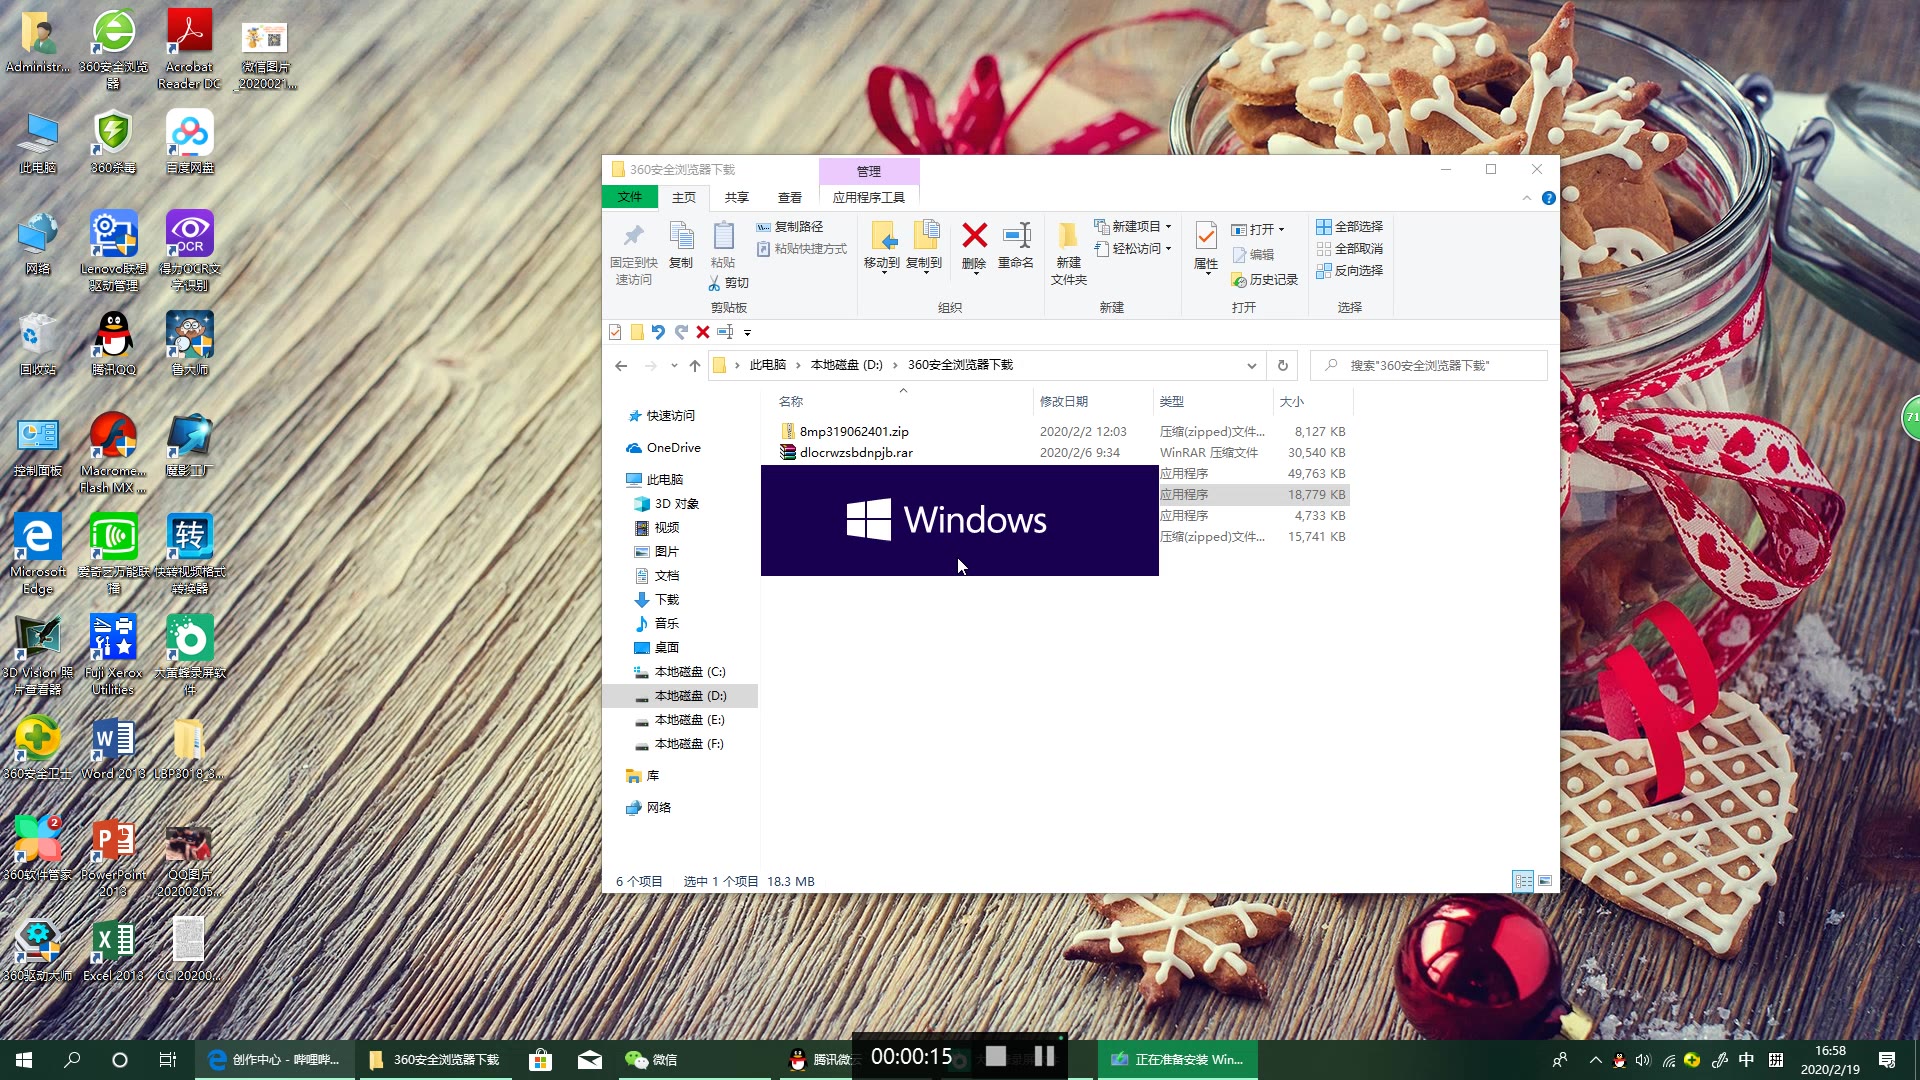Click quick access toolbar Delete icon

[703, 332]
